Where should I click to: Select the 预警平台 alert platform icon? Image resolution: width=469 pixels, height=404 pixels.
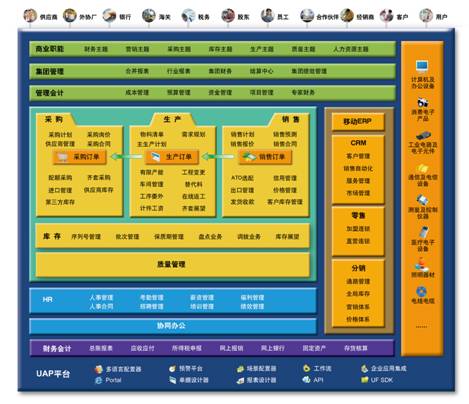point(172,368)
